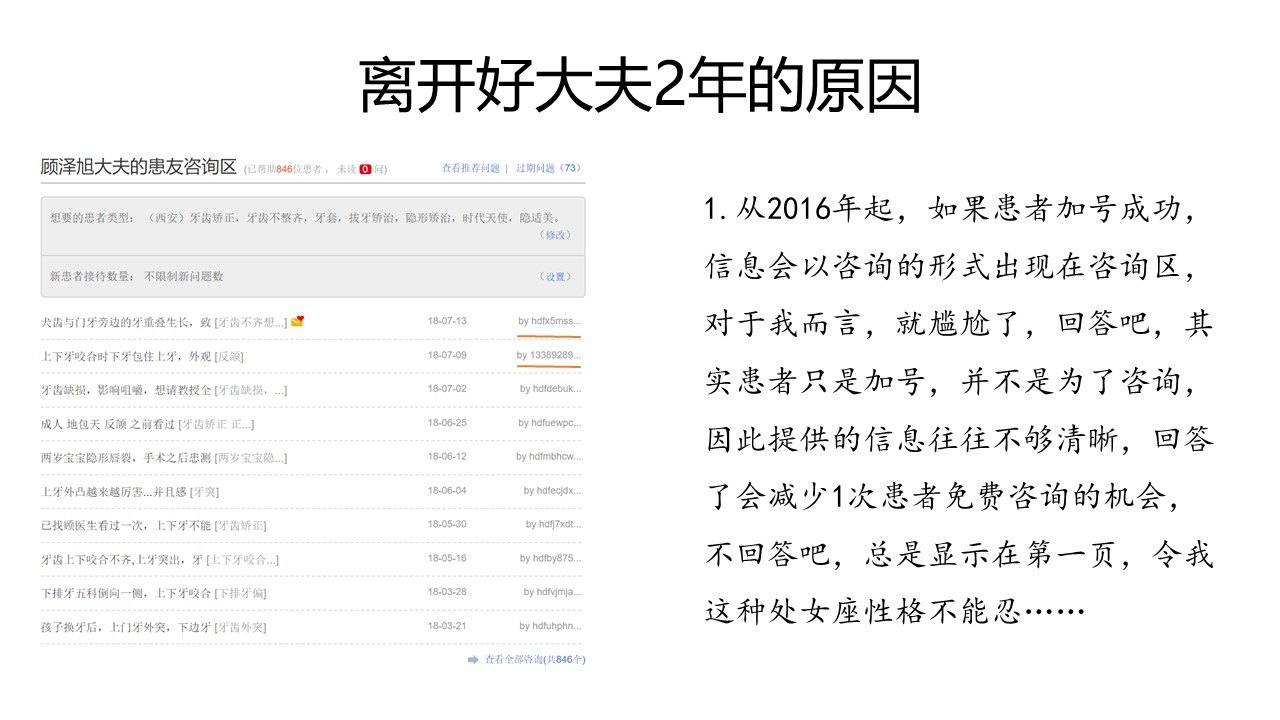
Task: Click the red unread count badge '0'
Action: coord(365,169)
